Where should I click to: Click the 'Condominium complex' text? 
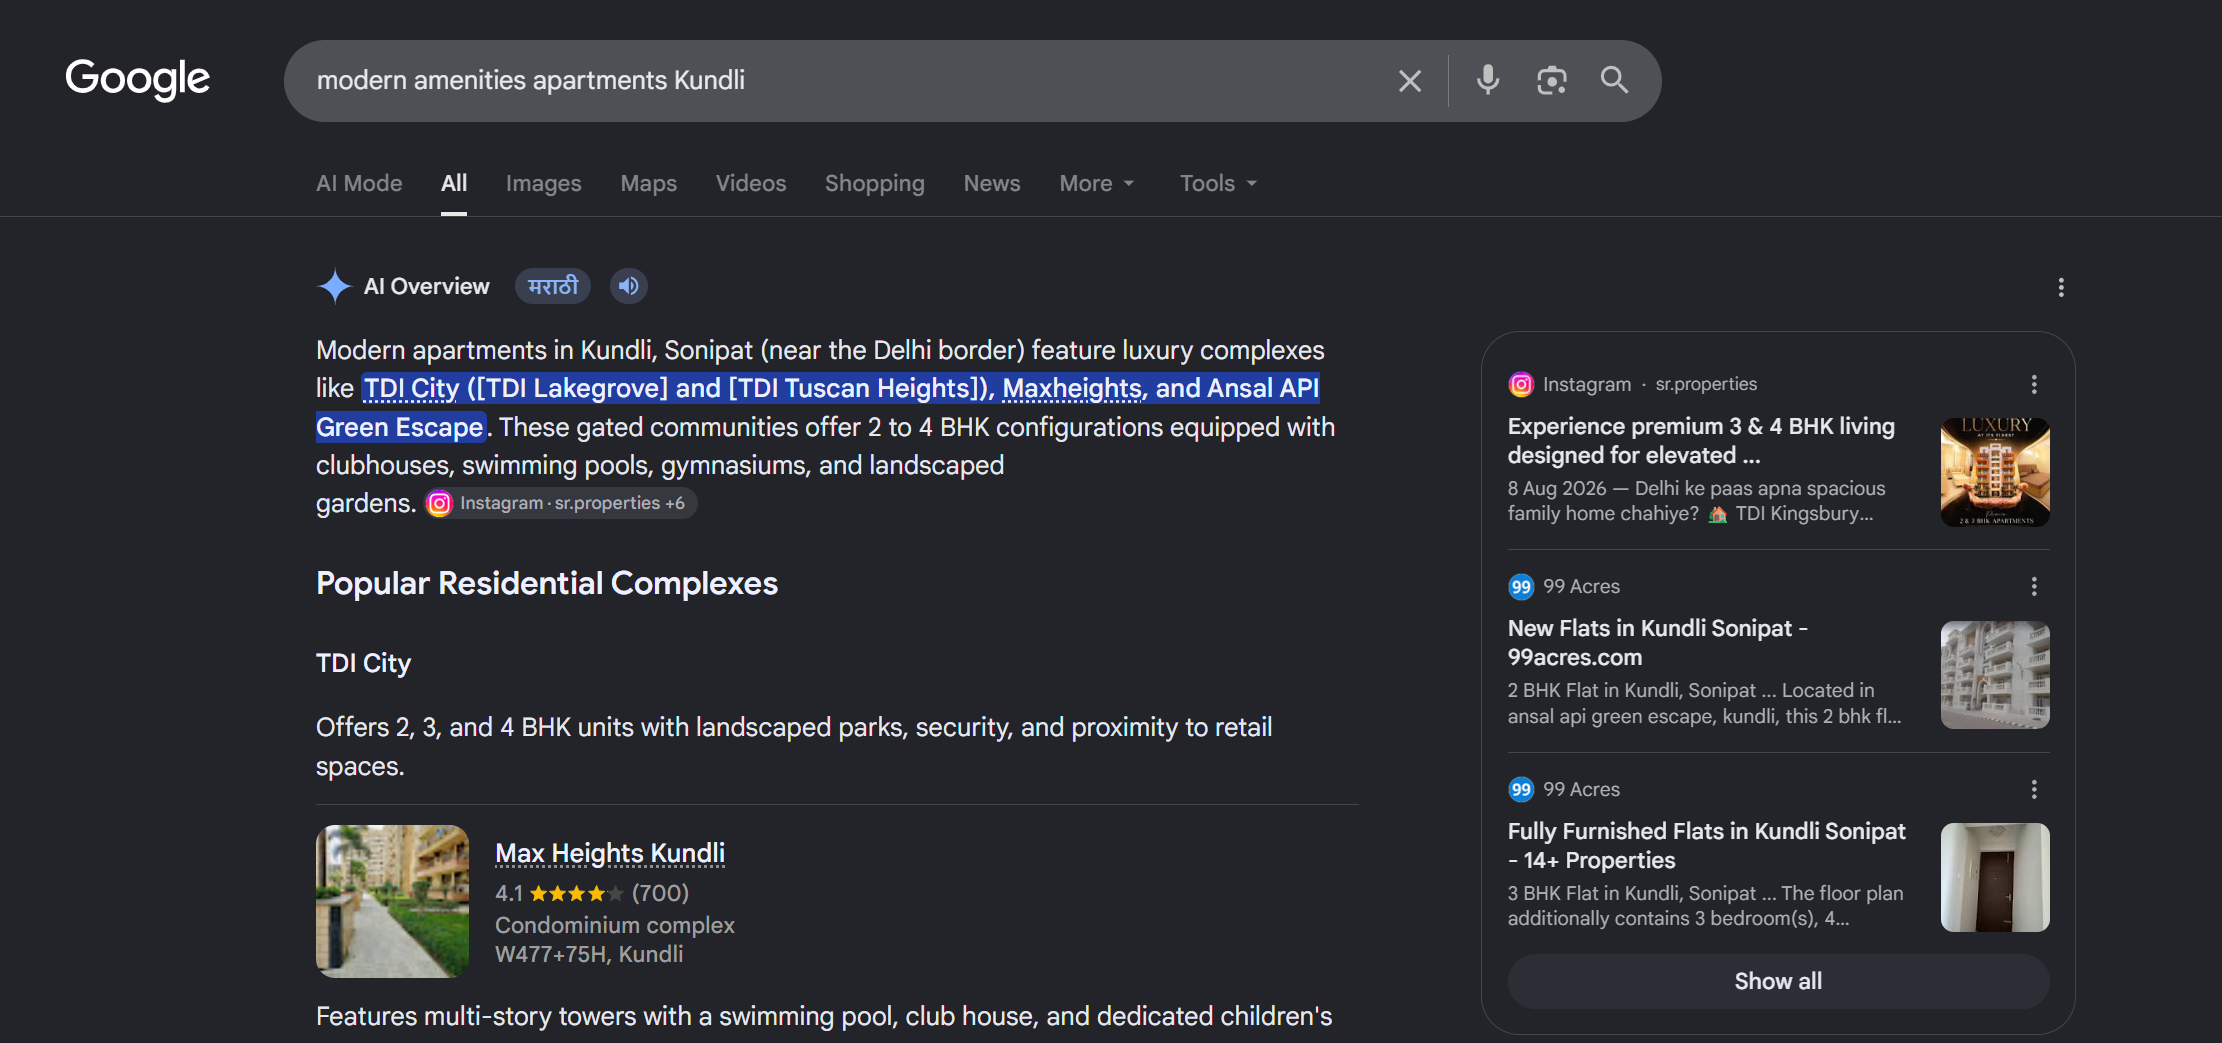tap(615, 925)
